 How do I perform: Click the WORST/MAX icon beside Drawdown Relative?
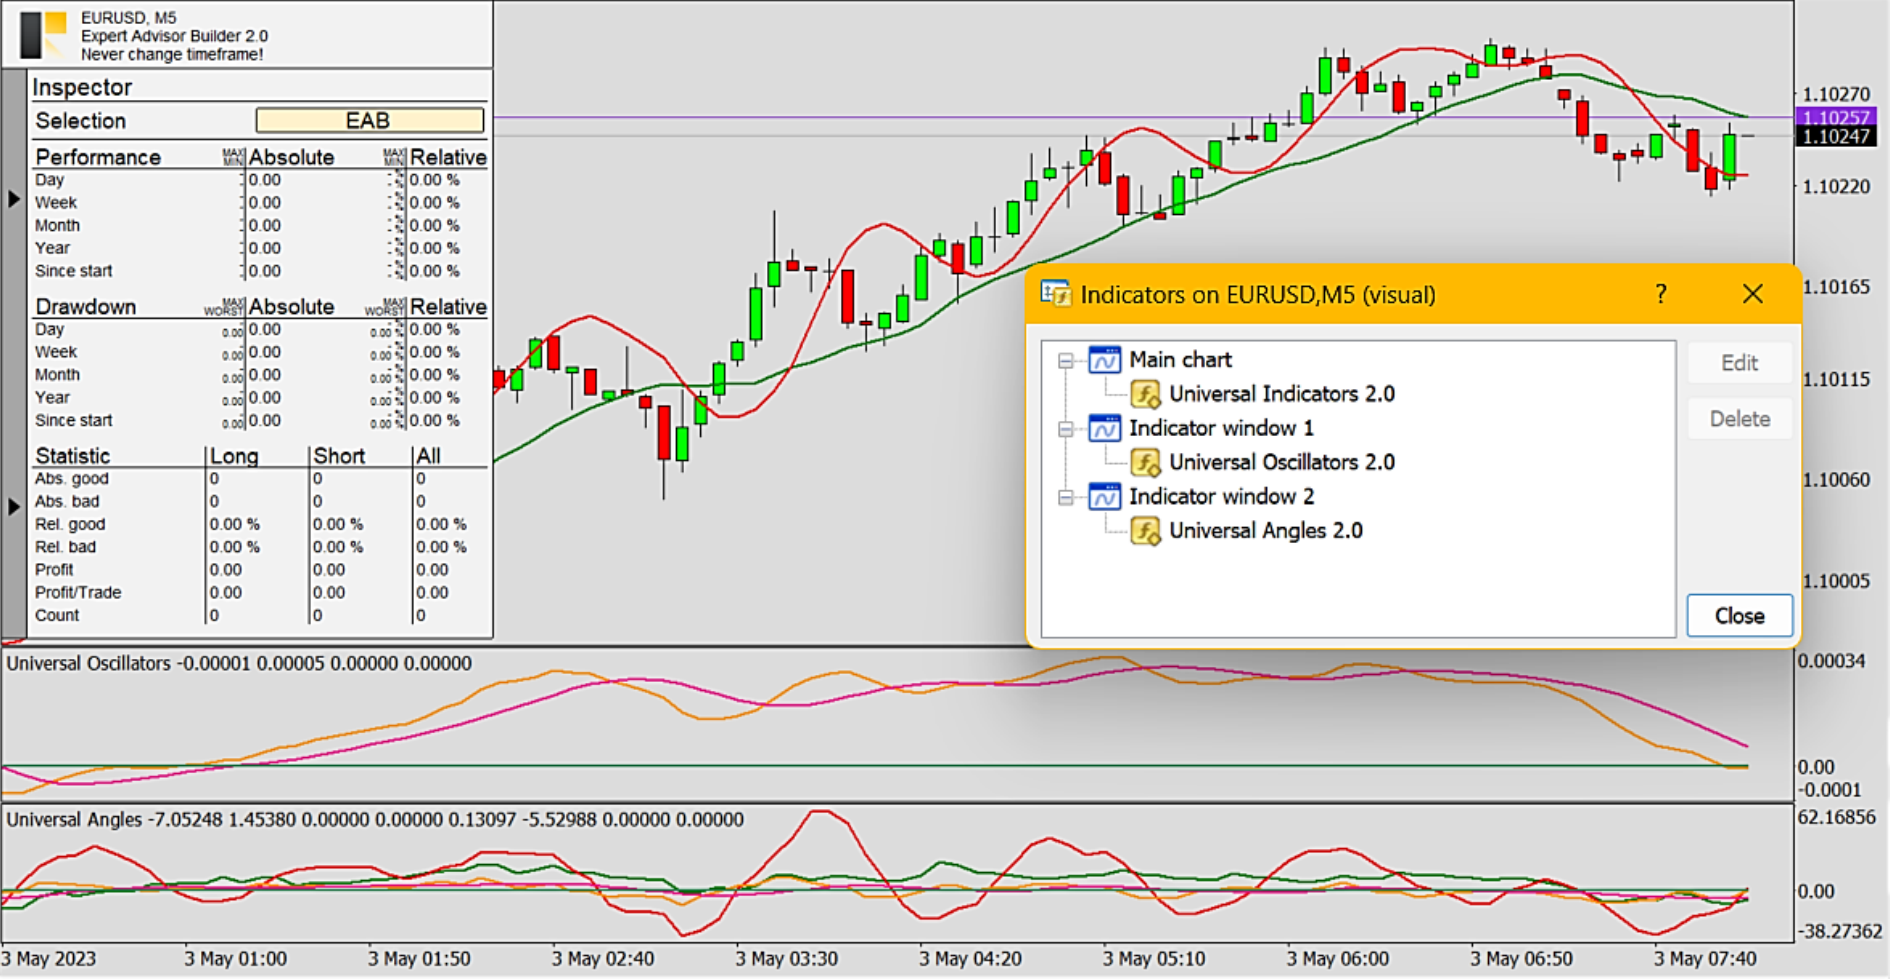pos(386,306)
